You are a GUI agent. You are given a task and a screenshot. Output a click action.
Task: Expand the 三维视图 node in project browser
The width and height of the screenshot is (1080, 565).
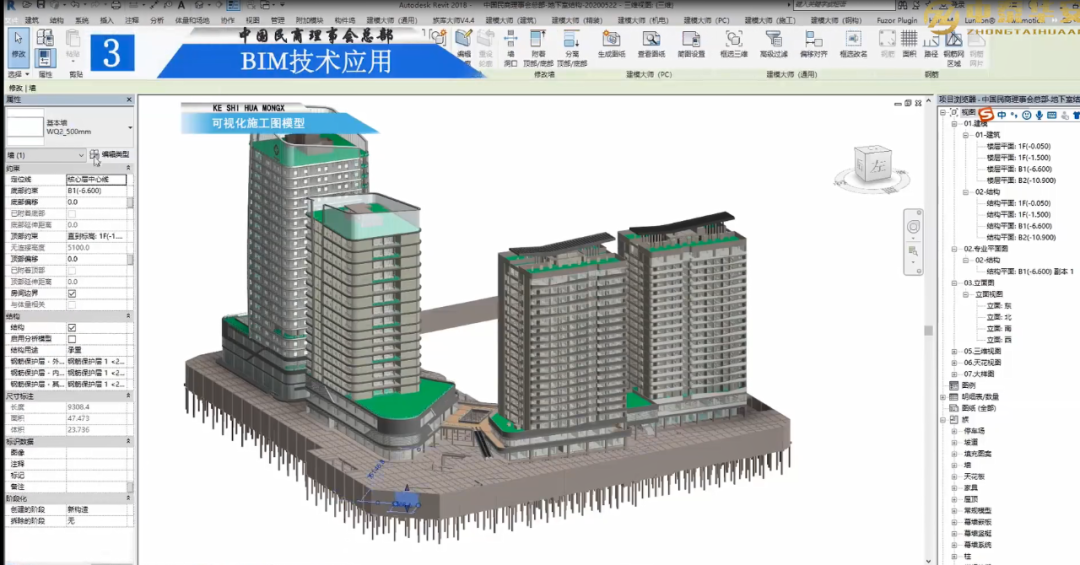955,351
